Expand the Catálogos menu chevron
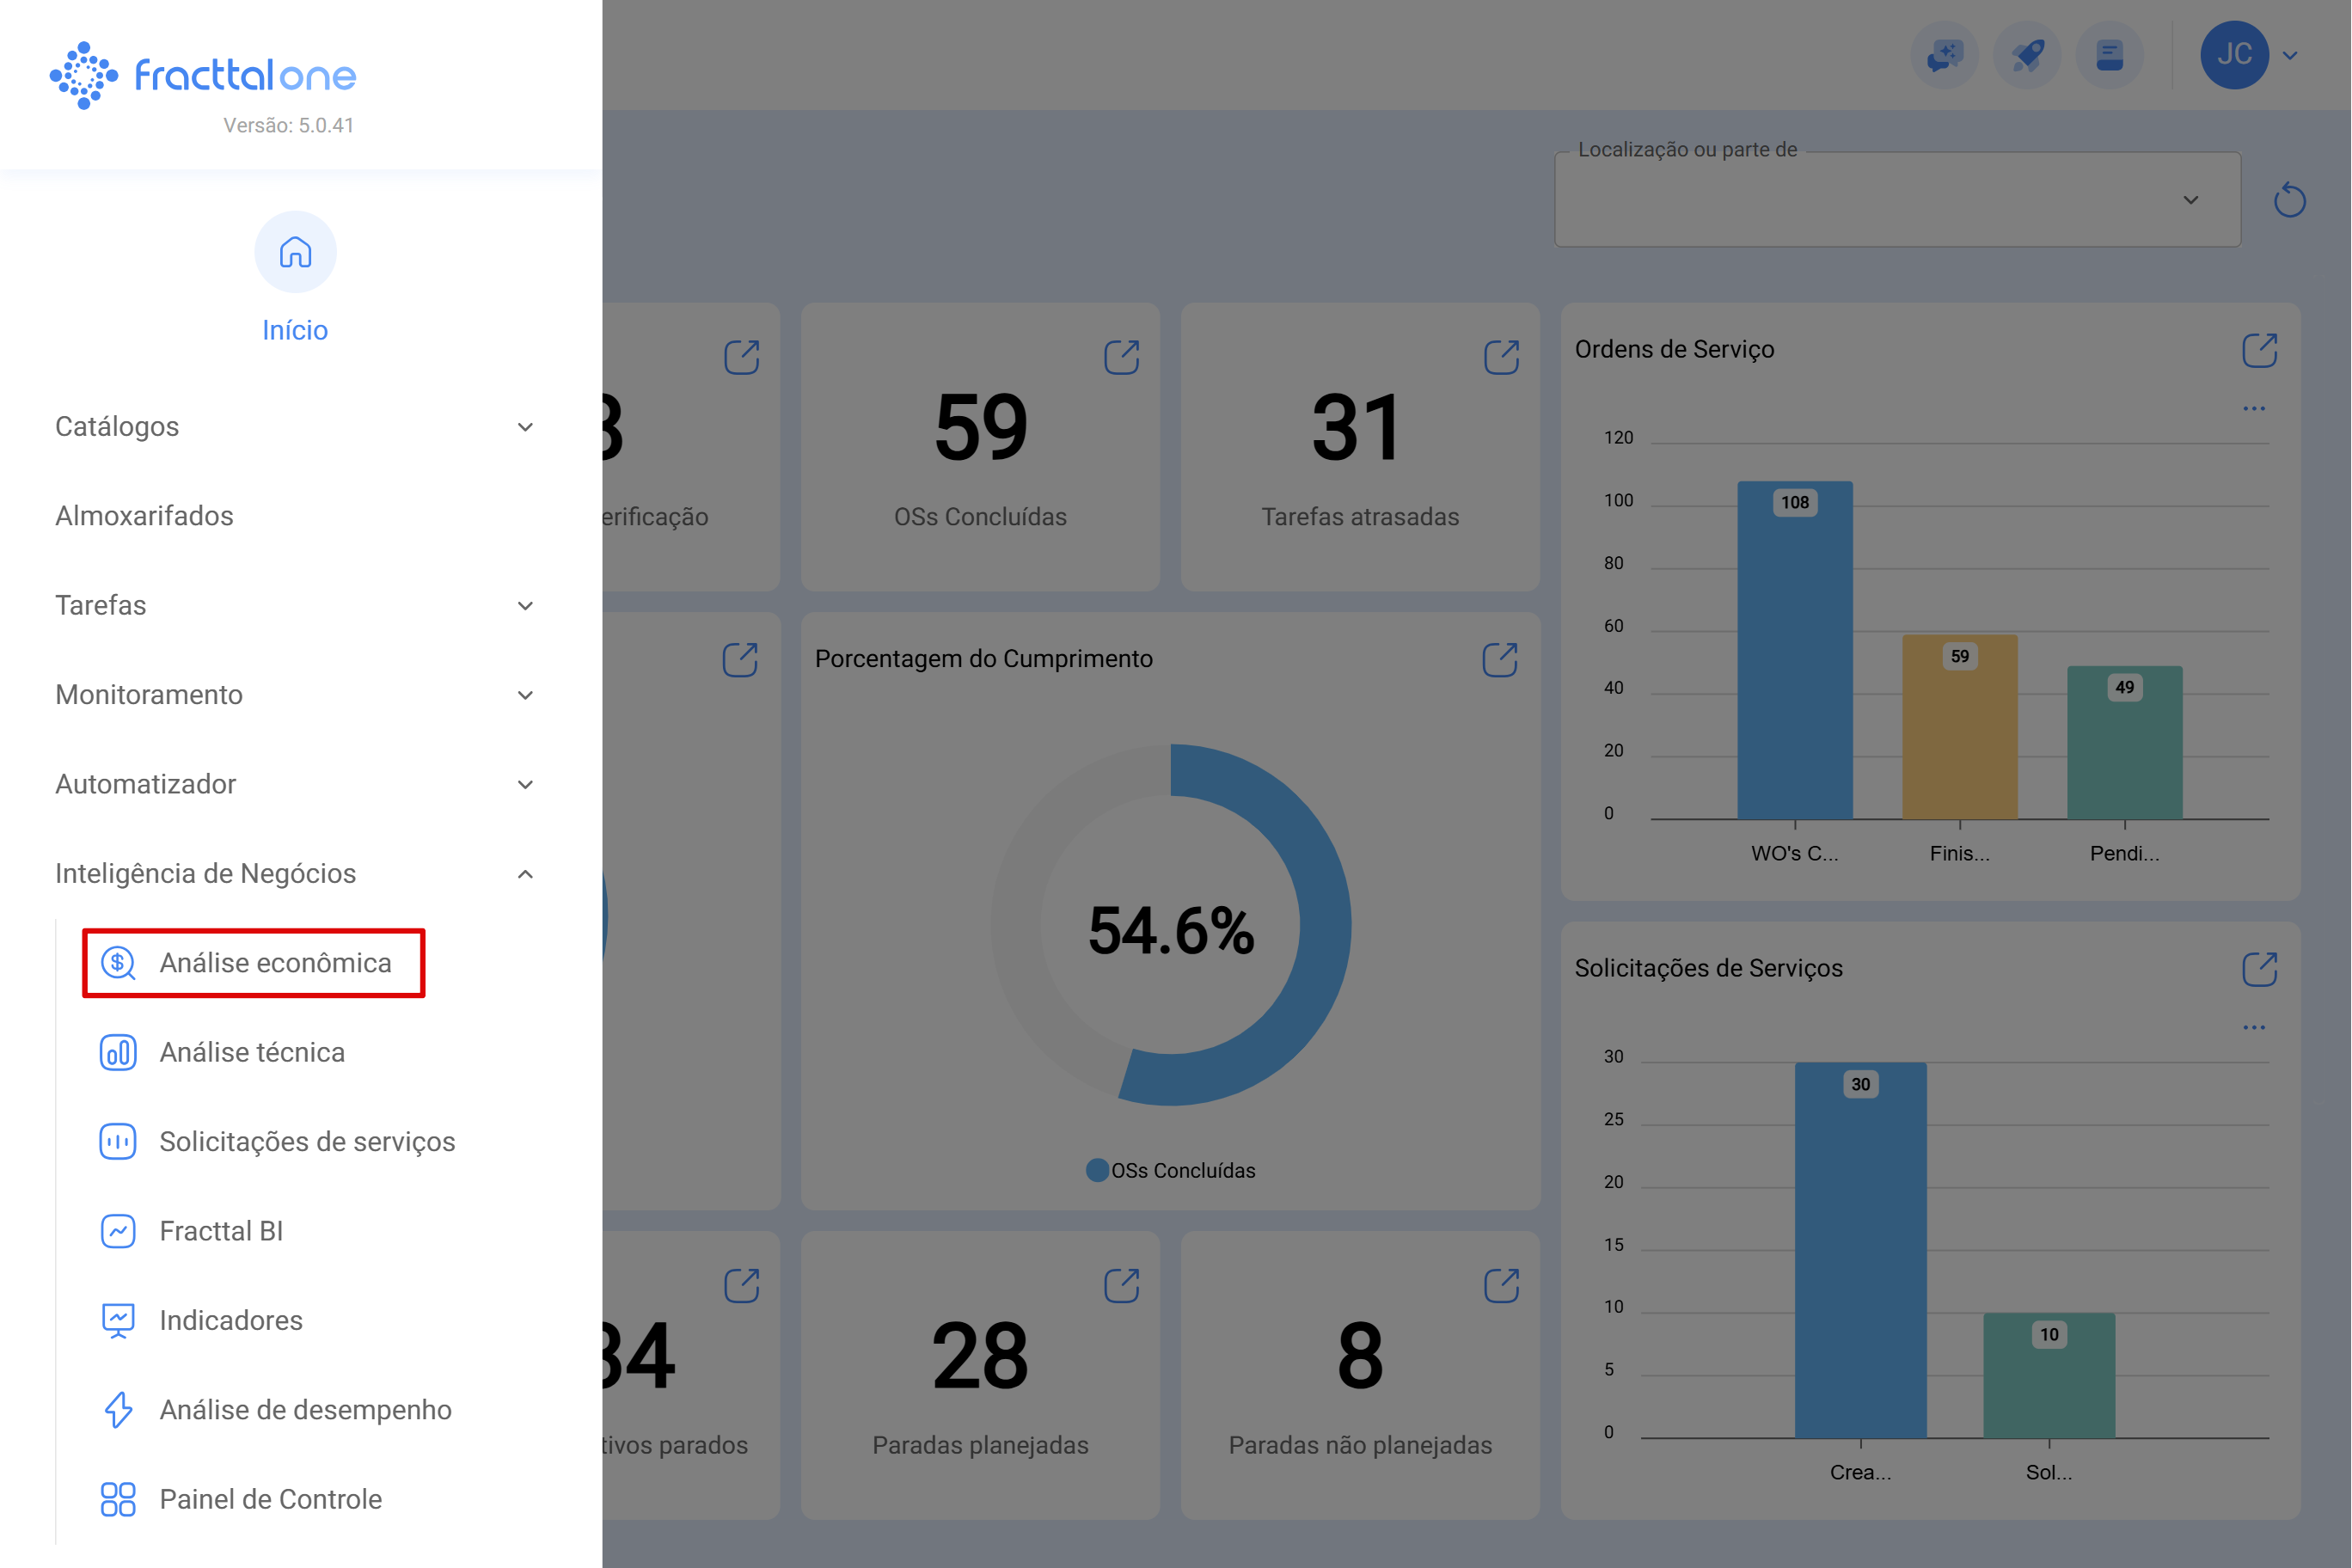The image size is (2352, 1568). 525,427
